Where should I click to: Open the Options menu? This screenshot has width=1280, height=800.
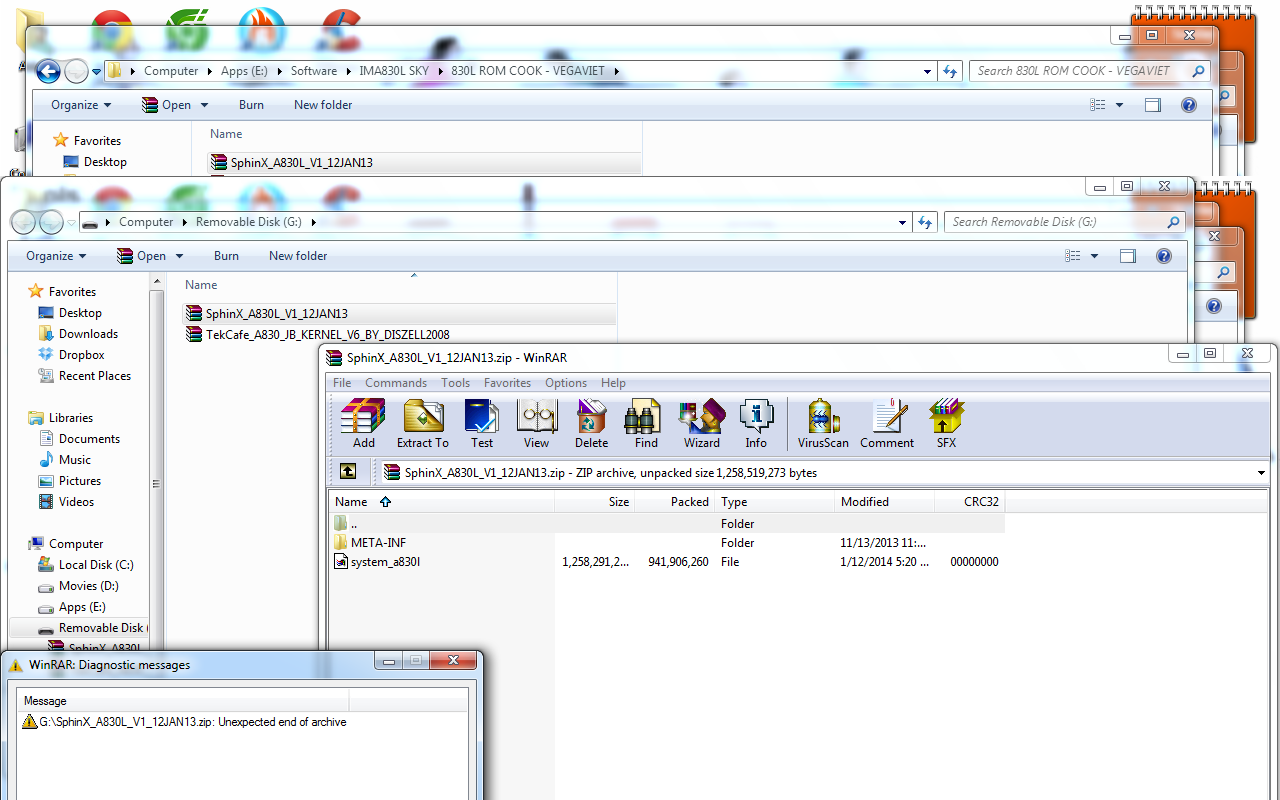point(566,383)
